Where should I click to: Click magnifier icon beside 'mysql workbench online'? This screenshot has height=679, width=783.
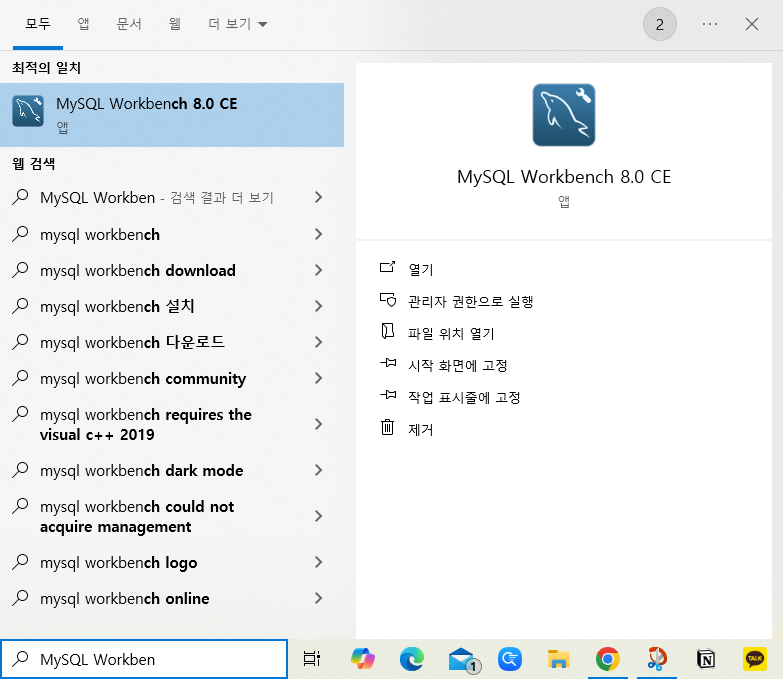click(20, 598)
